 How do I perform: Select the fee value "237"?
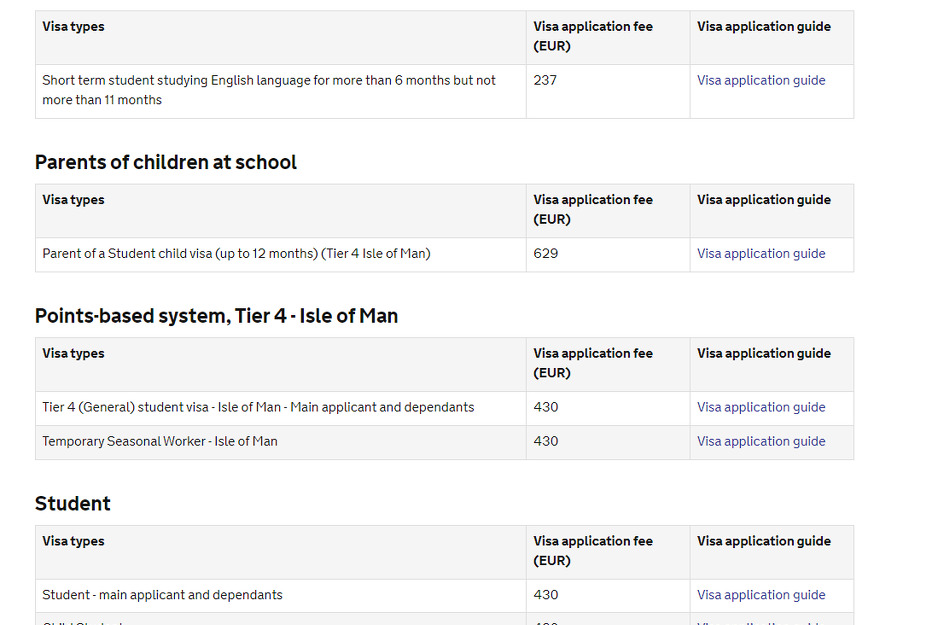point(545,80)
